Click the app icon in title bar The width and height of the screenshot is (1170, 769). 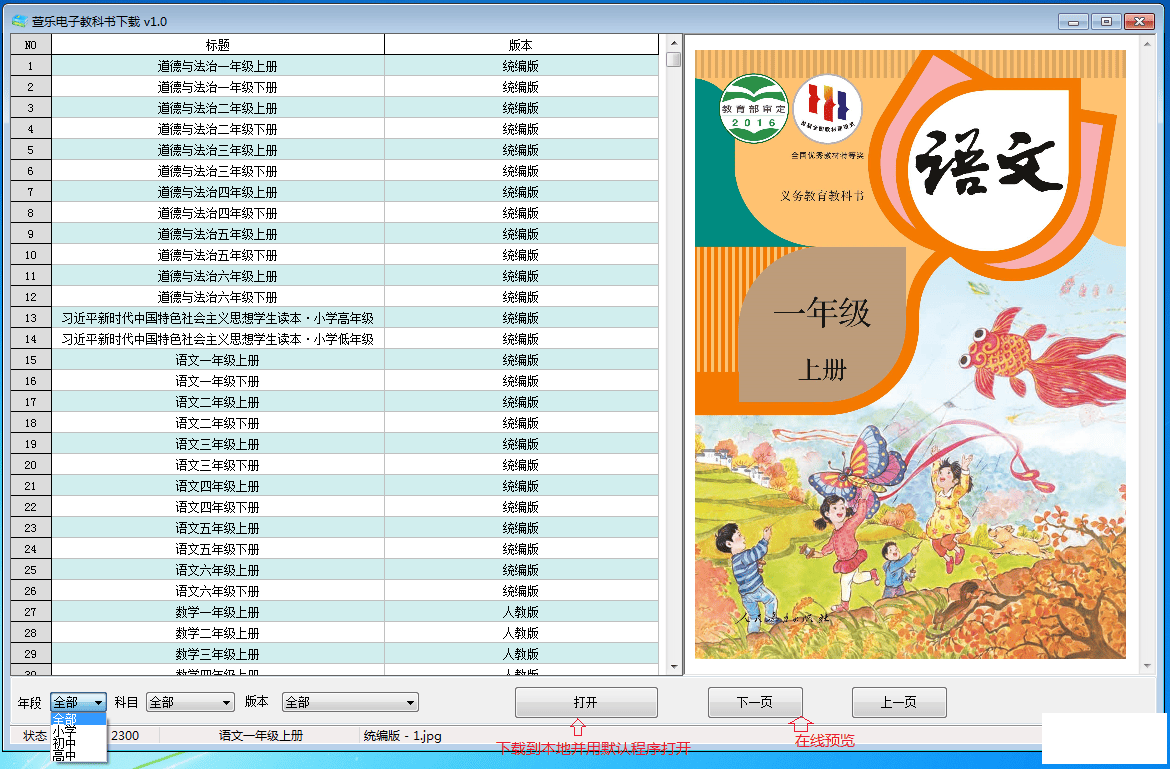click(19, 22)
